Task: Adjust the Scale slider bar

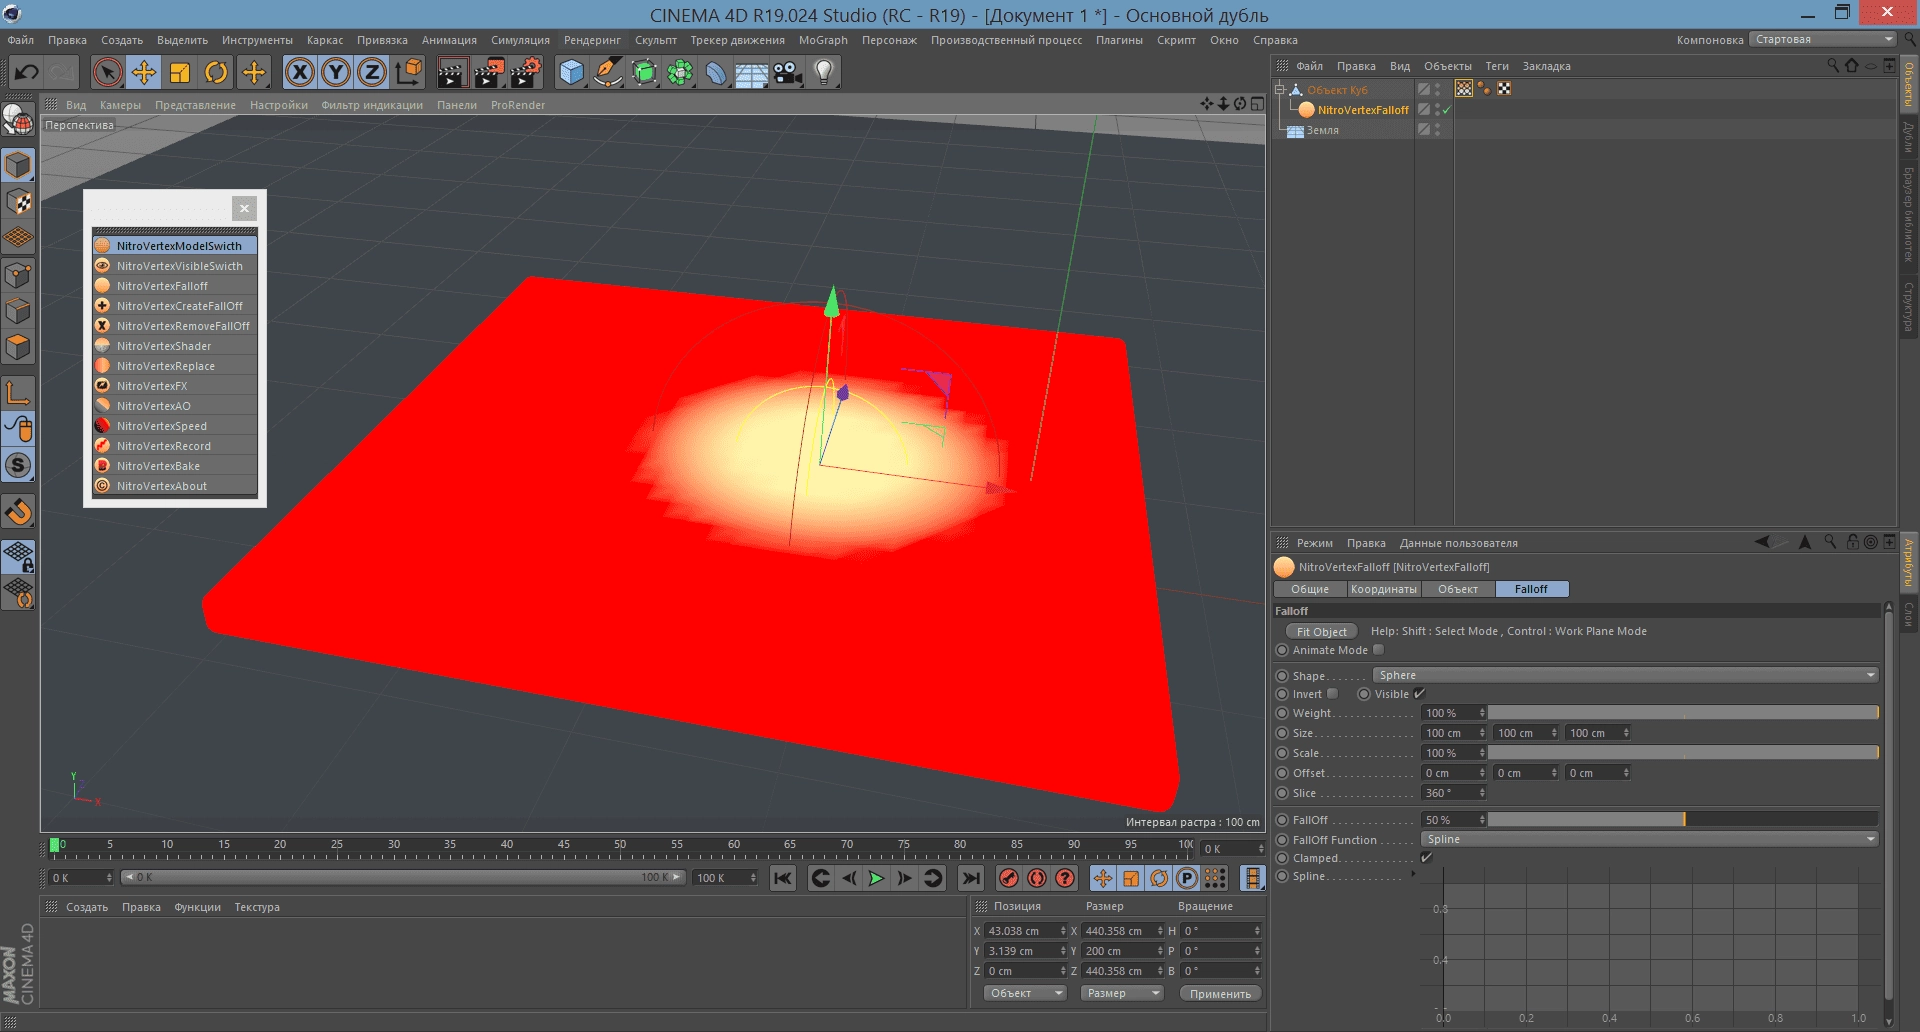Action: (x=1683, y=753)
